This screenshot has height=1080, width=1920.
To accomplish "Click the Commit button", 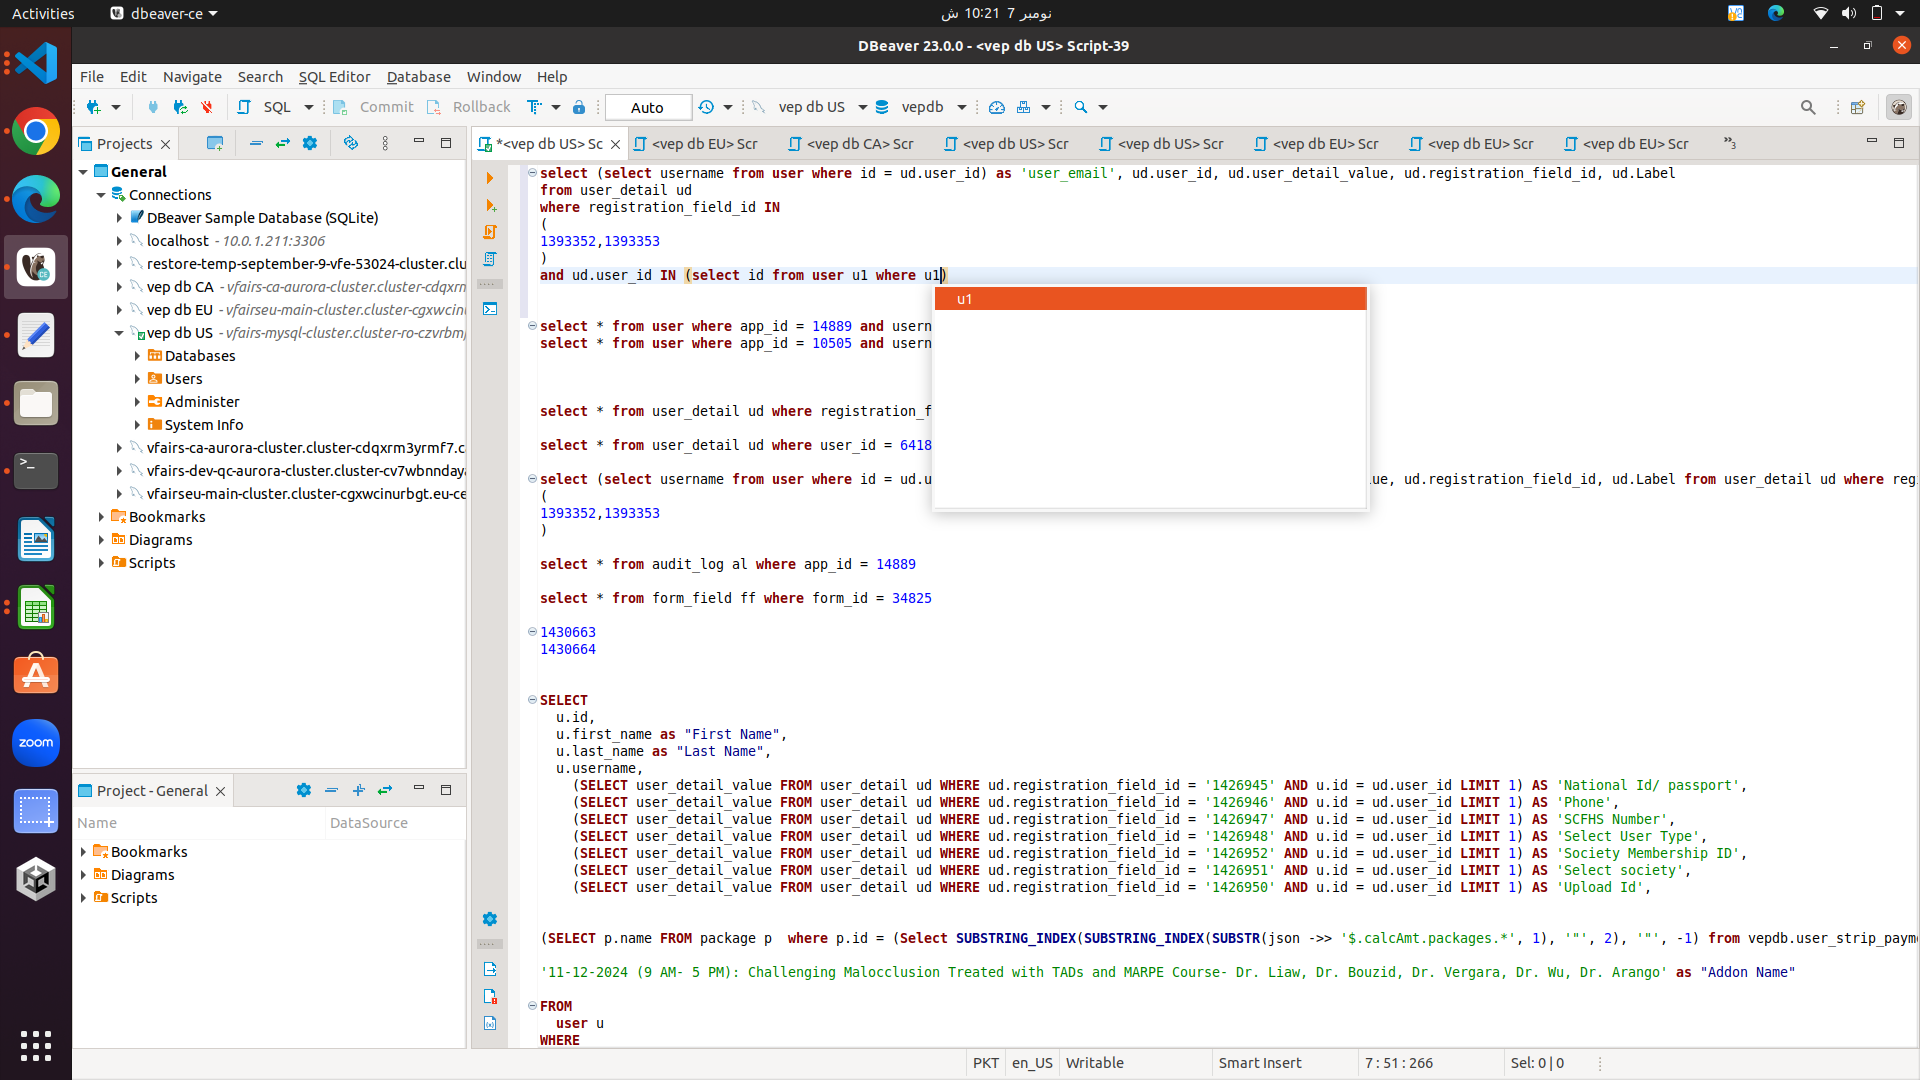I will [374, 107].
